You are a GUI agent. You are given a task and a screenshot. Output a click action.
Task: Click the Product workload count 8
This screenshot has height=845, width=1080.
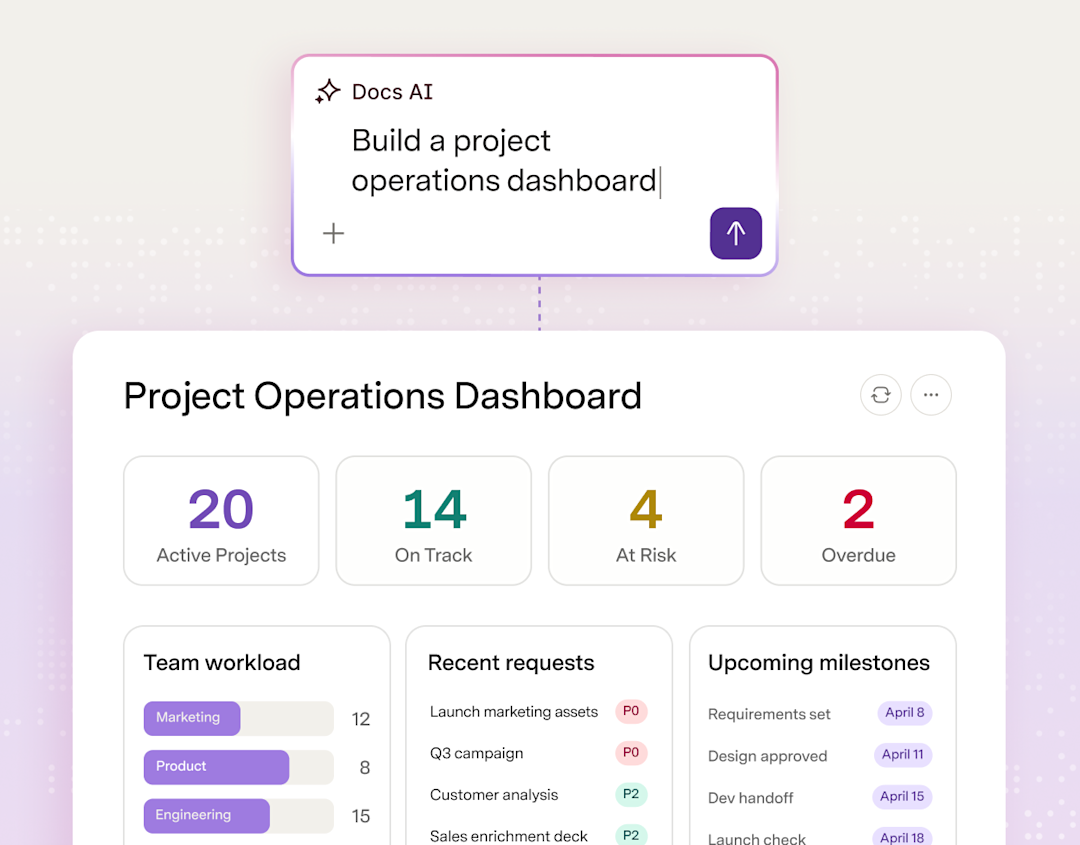click(x=364, y=768)
